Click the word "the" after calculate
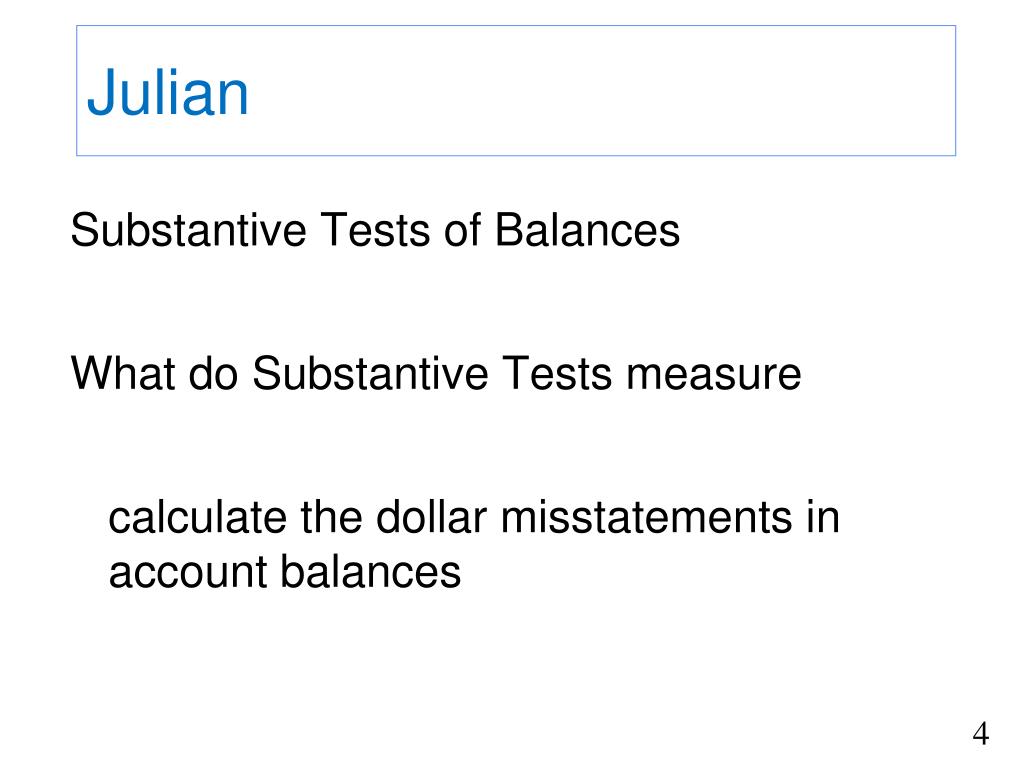1024x768 pixels. click(x=331, y=517)
